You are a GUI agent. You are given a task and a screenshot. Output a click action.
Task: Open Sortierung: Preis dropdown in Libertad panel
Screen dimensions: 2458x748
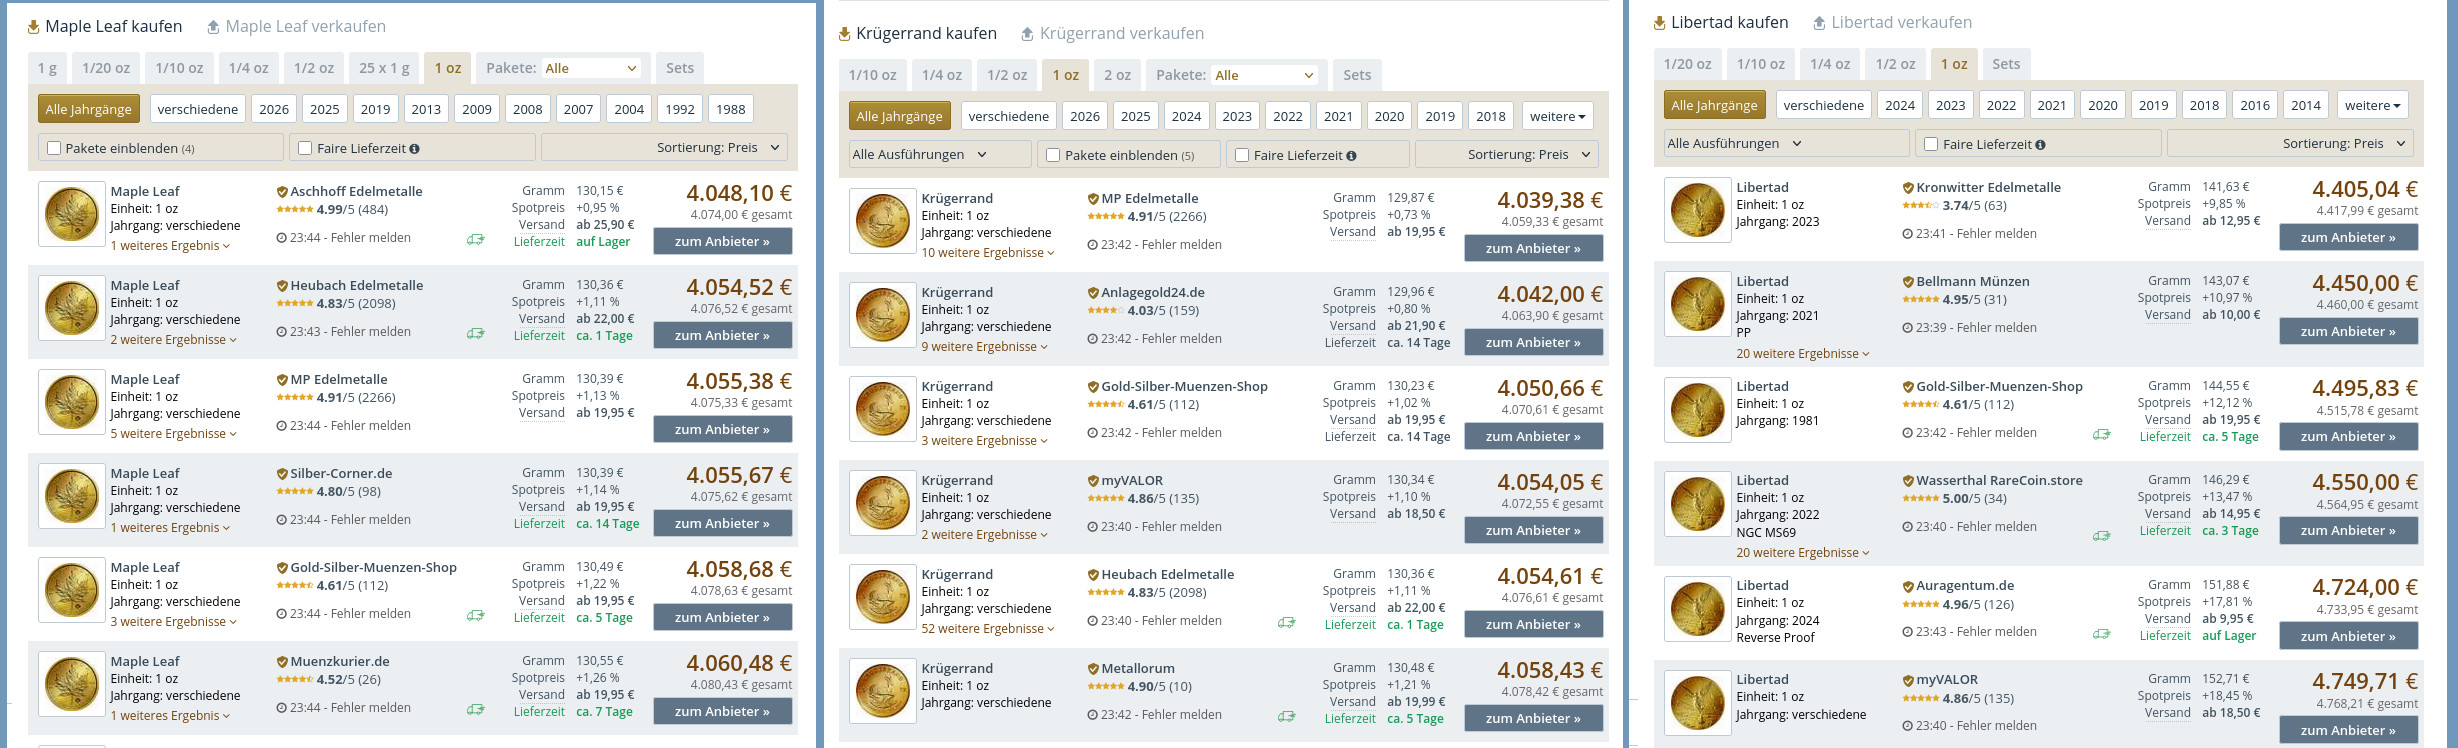click(2290, 144)
